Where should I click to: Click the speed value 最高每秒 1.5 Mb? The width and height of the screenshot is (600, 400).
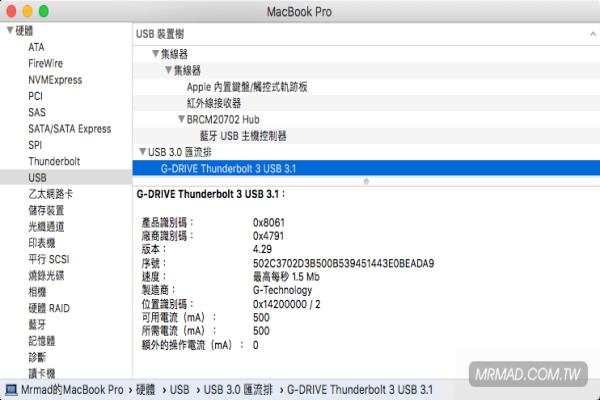[x=286, y=277]
